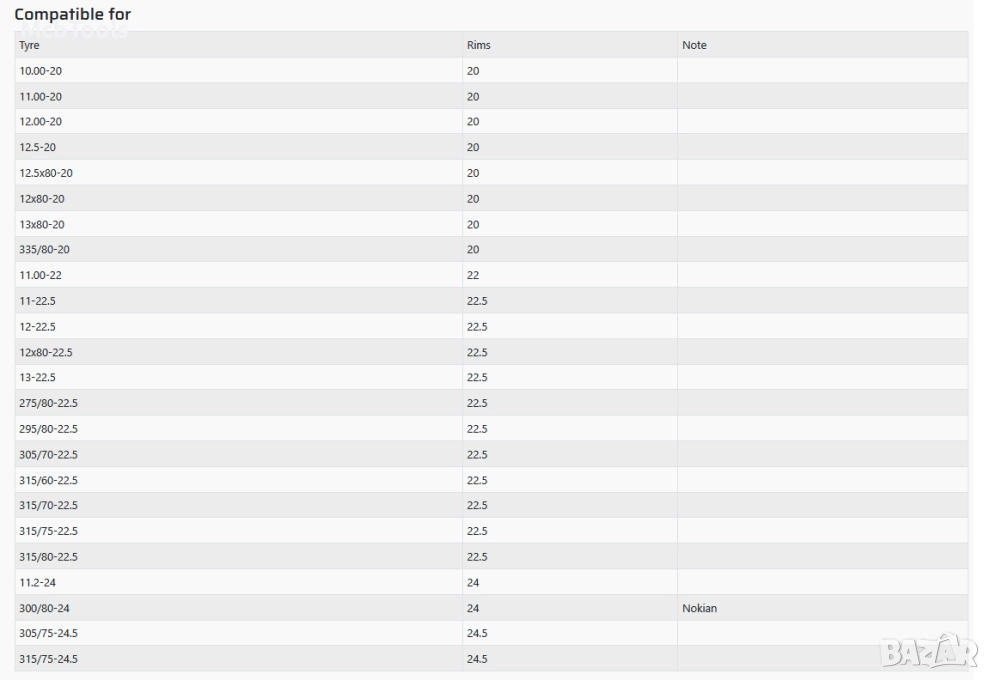The width and height of the screenshot is (990, 680).
Task: Select the 305/70-22.5 tyre cell
Action: coord(48,454)
